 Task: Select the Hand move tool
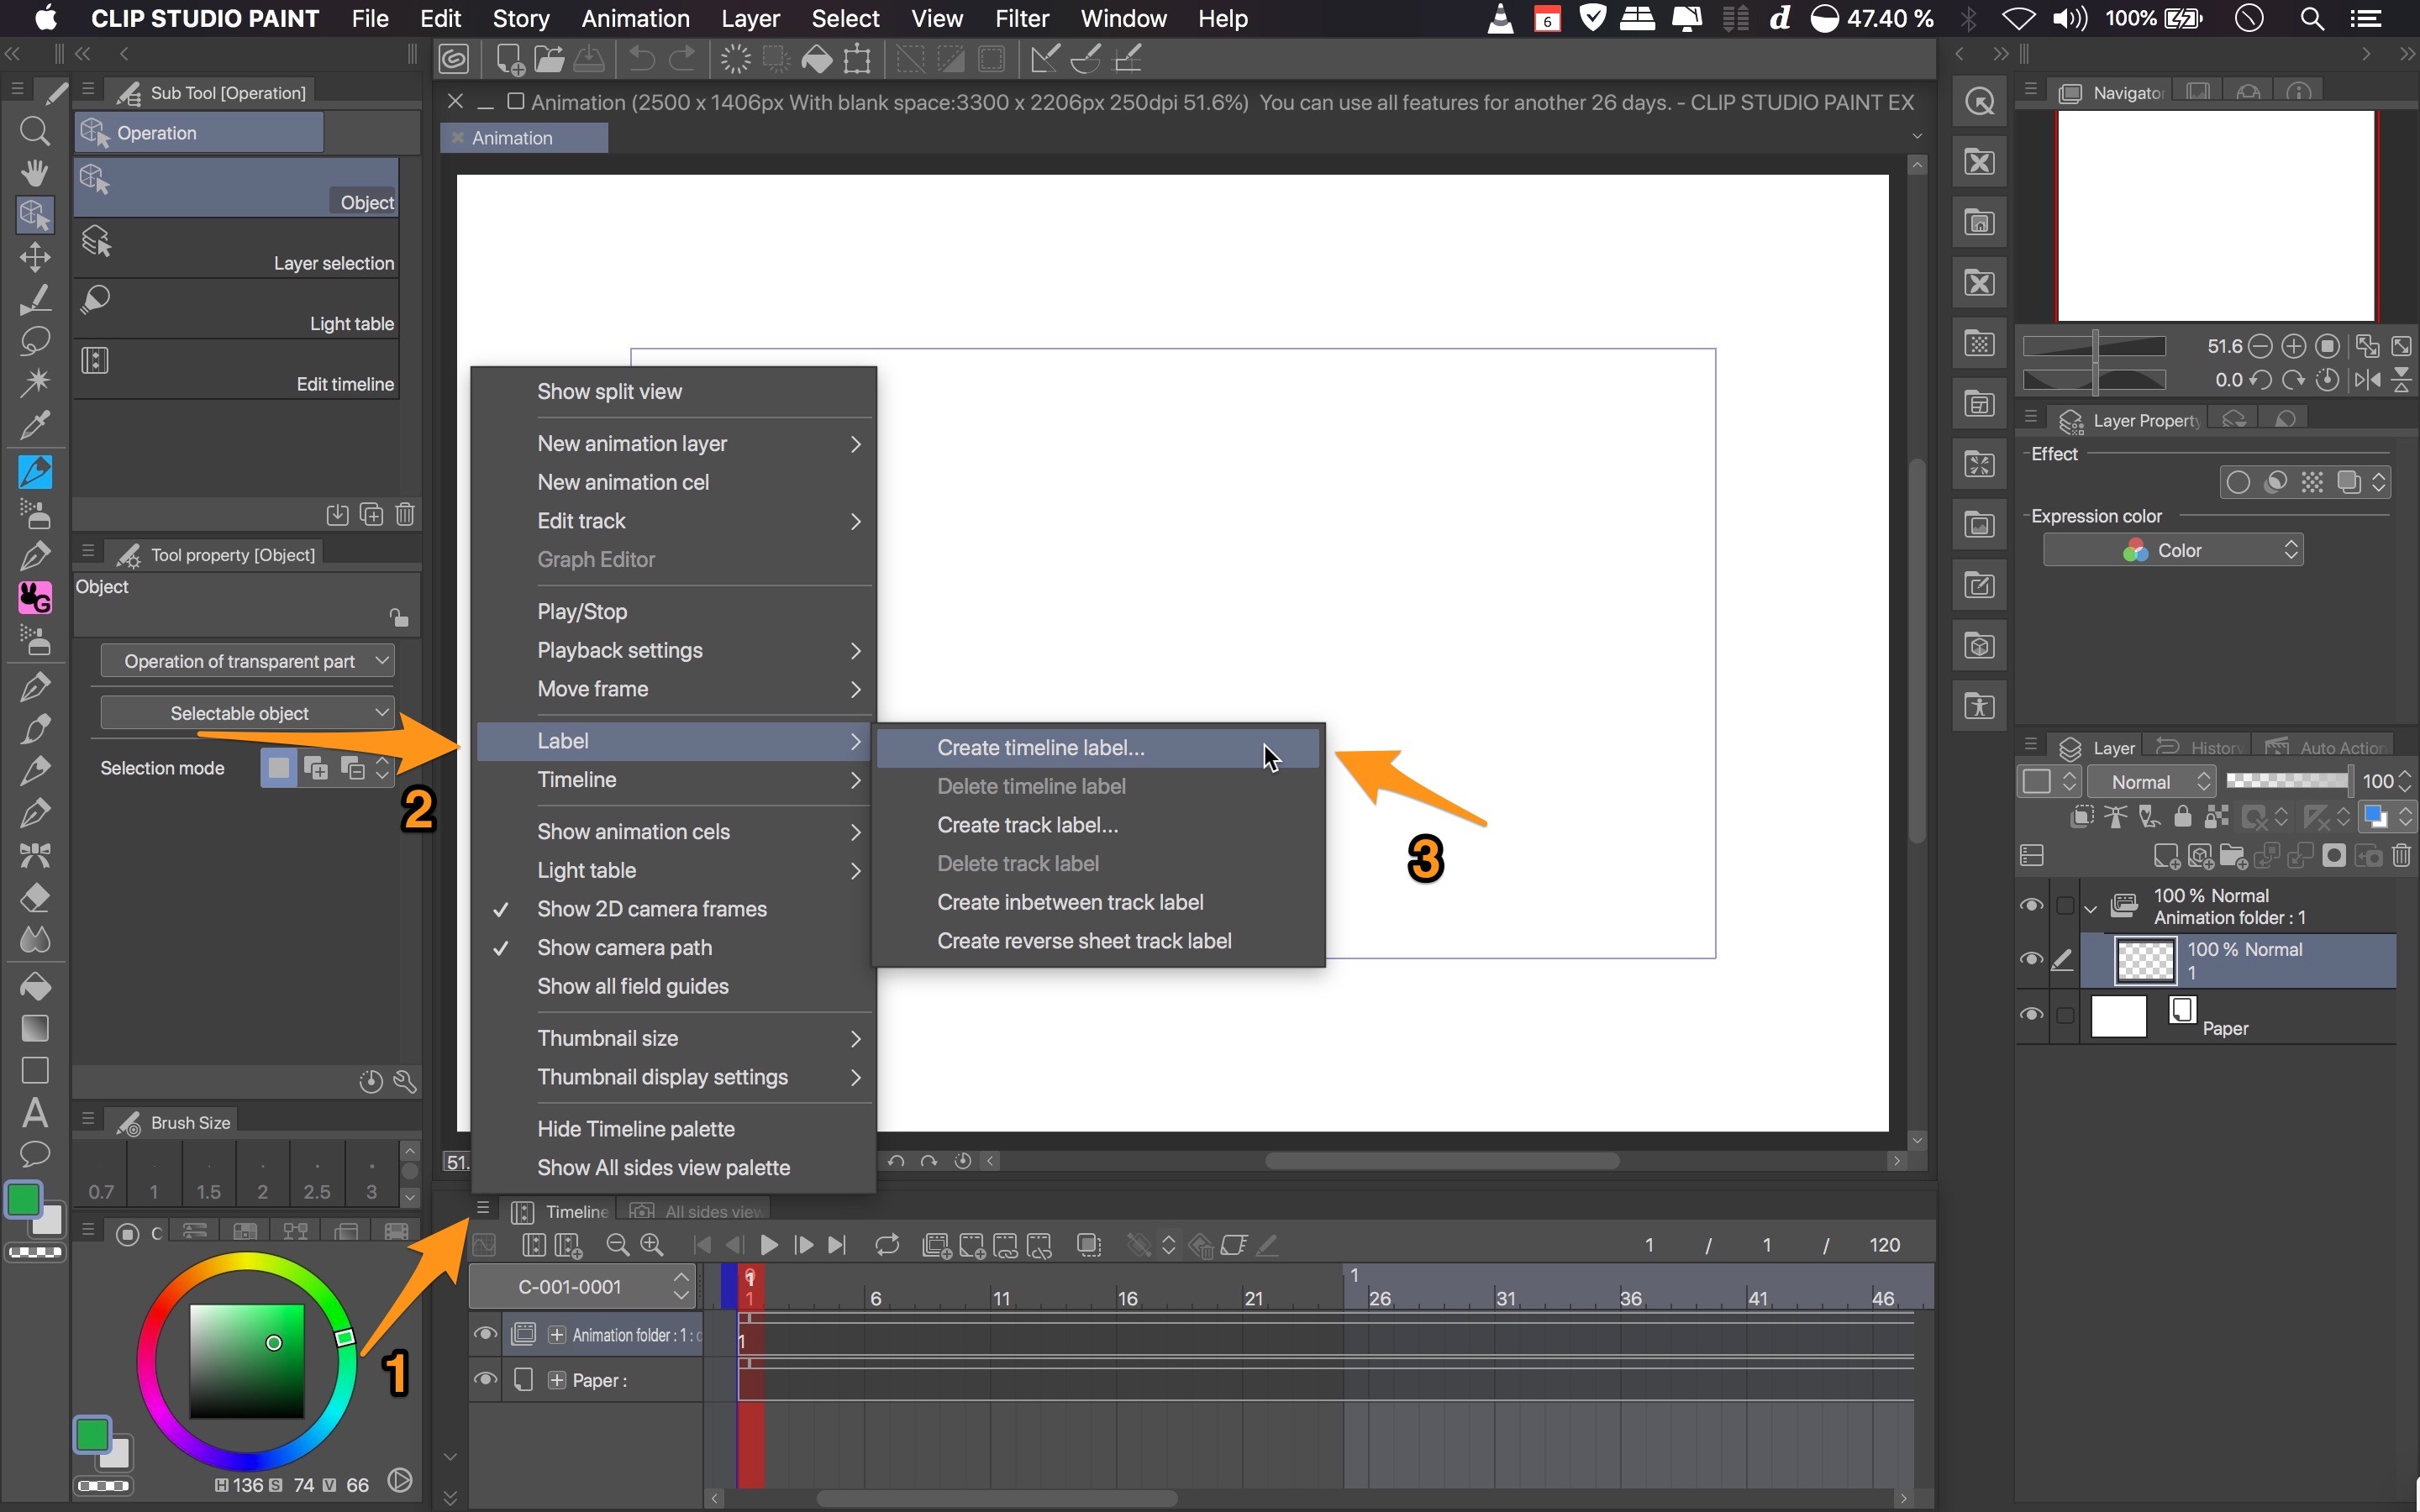point(34,173)
